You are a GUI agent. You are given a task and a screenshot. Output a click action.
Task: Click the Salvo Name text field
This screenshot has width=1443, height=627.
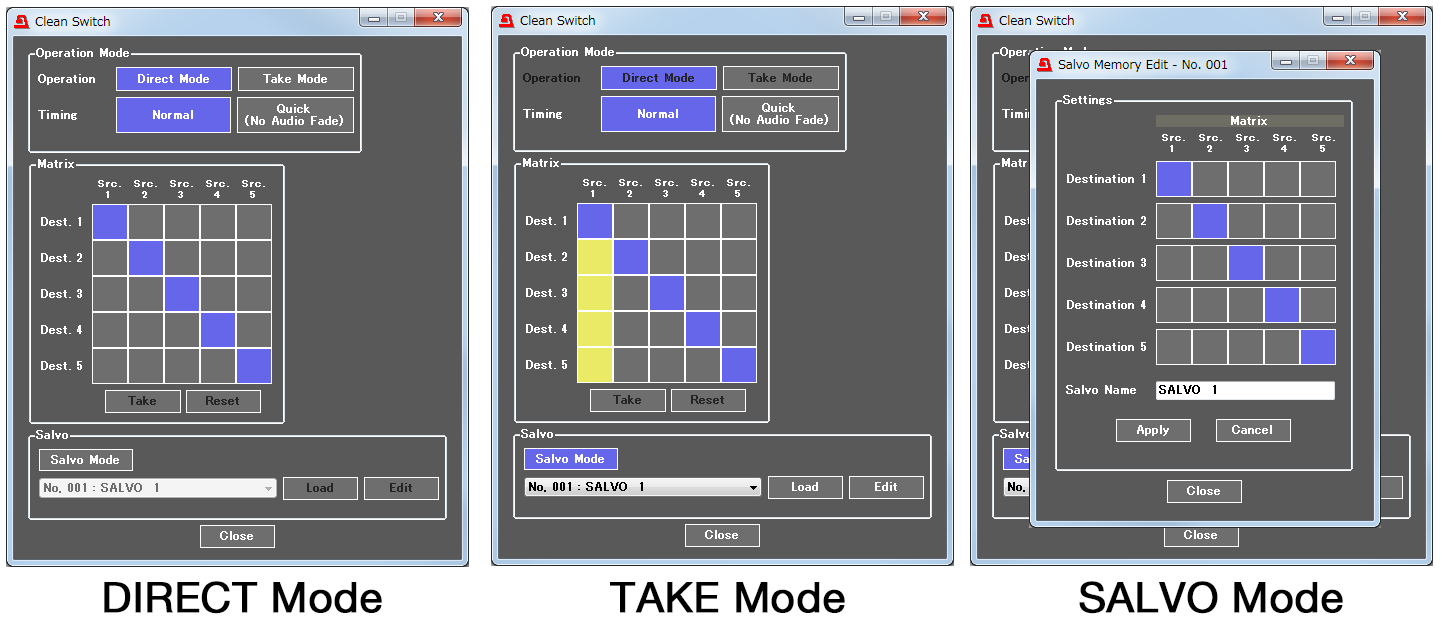click(1244, 390)
